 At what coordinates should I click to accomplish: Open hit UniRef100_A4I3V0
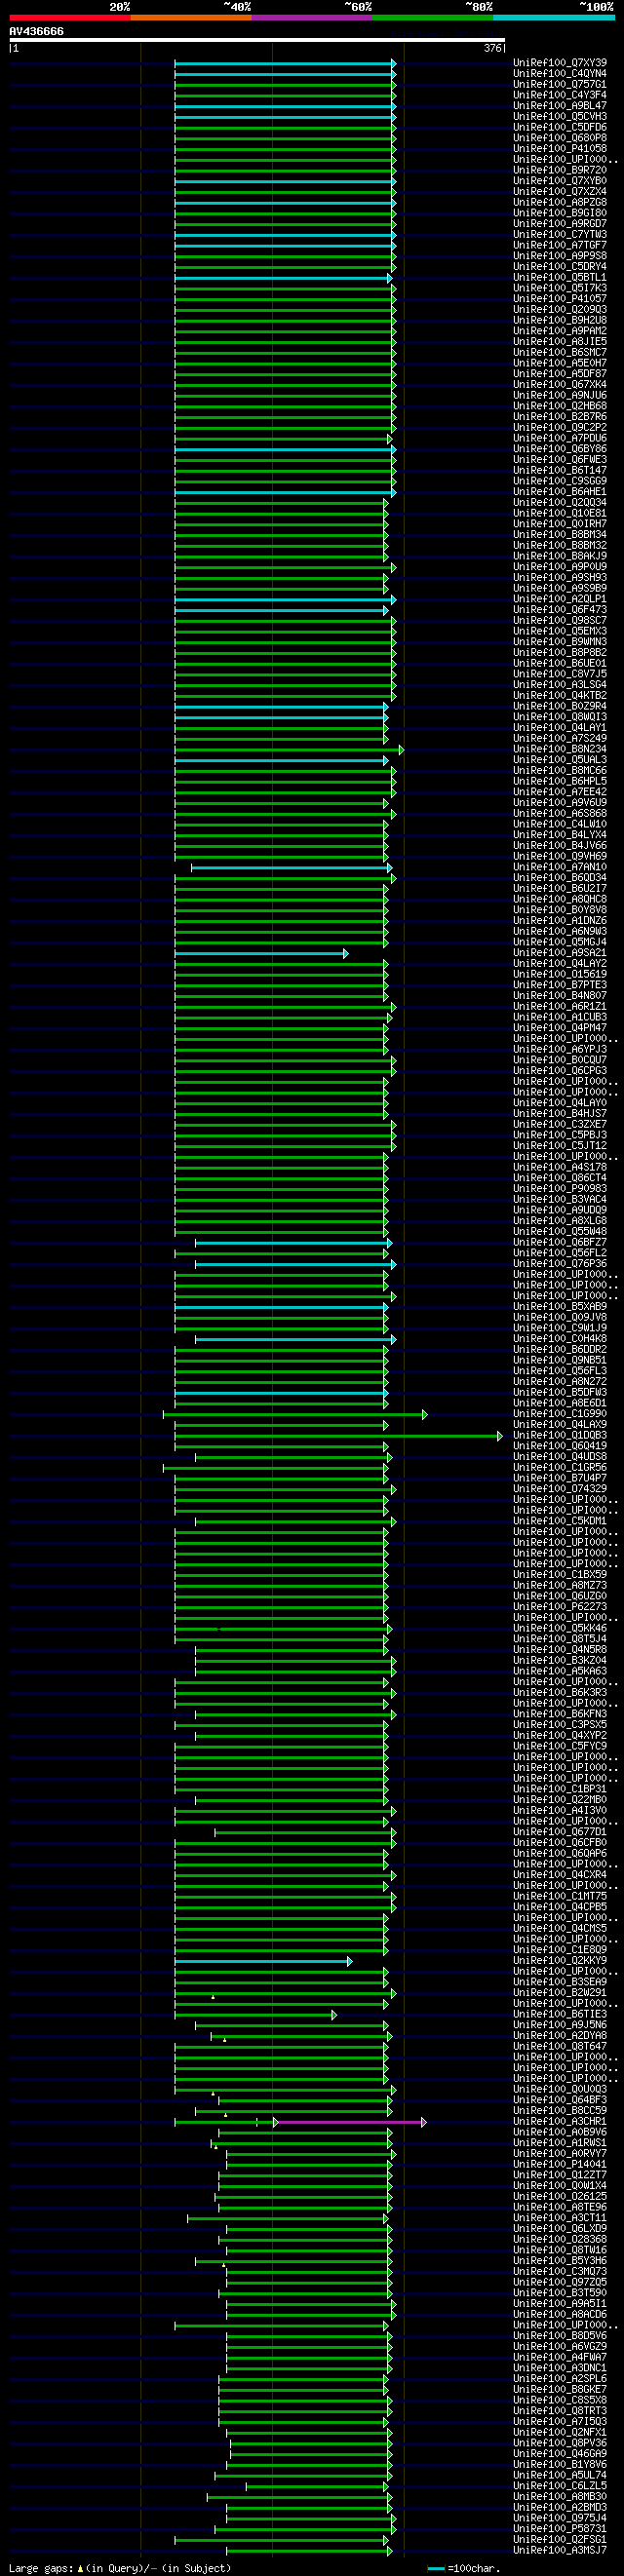pyautogui.click(x=560, y=1811)
